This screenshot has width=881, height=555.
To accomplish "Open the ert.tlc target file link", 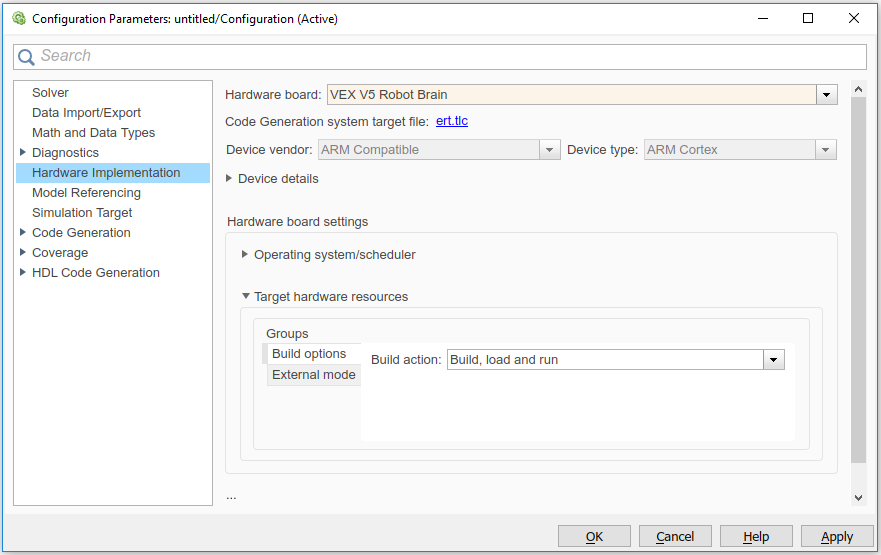I will pos(452,121).
